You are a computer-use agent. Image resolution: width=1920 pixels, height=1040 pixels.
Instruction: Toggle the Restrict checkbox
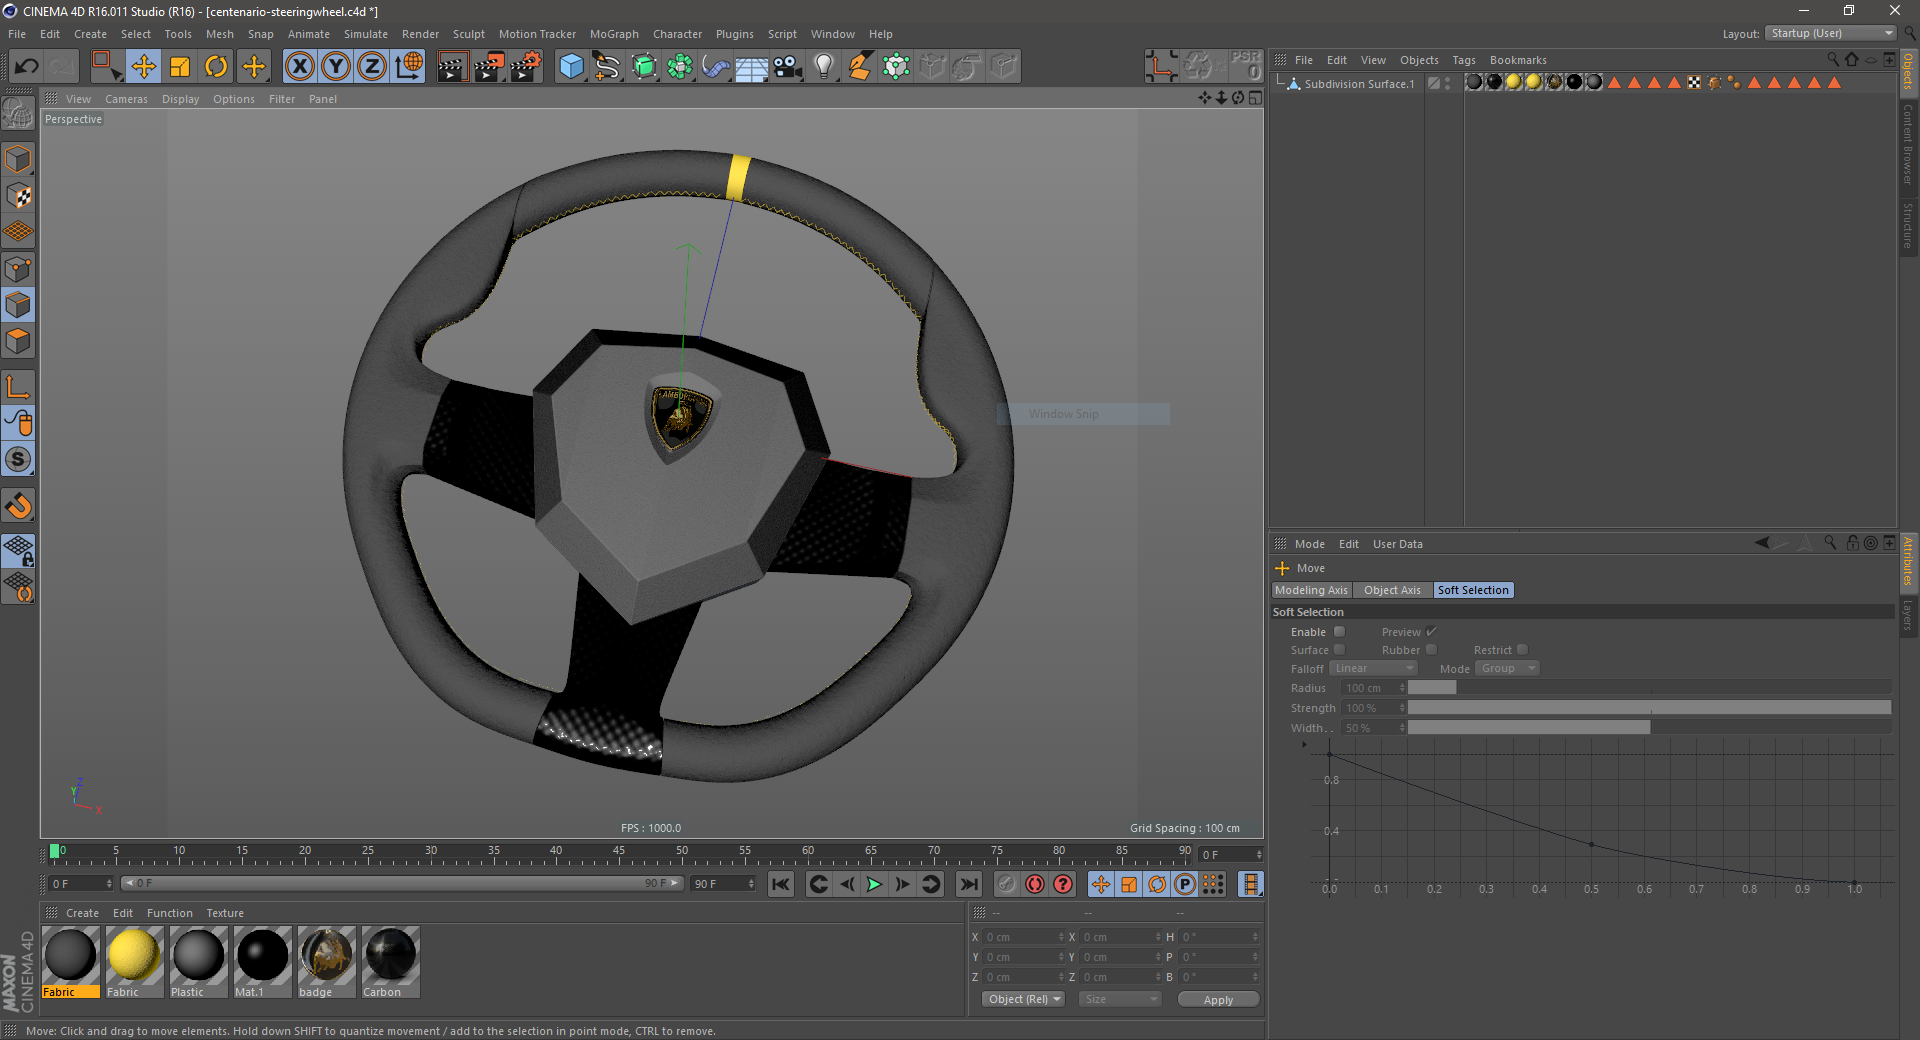tap(1522, 650)
